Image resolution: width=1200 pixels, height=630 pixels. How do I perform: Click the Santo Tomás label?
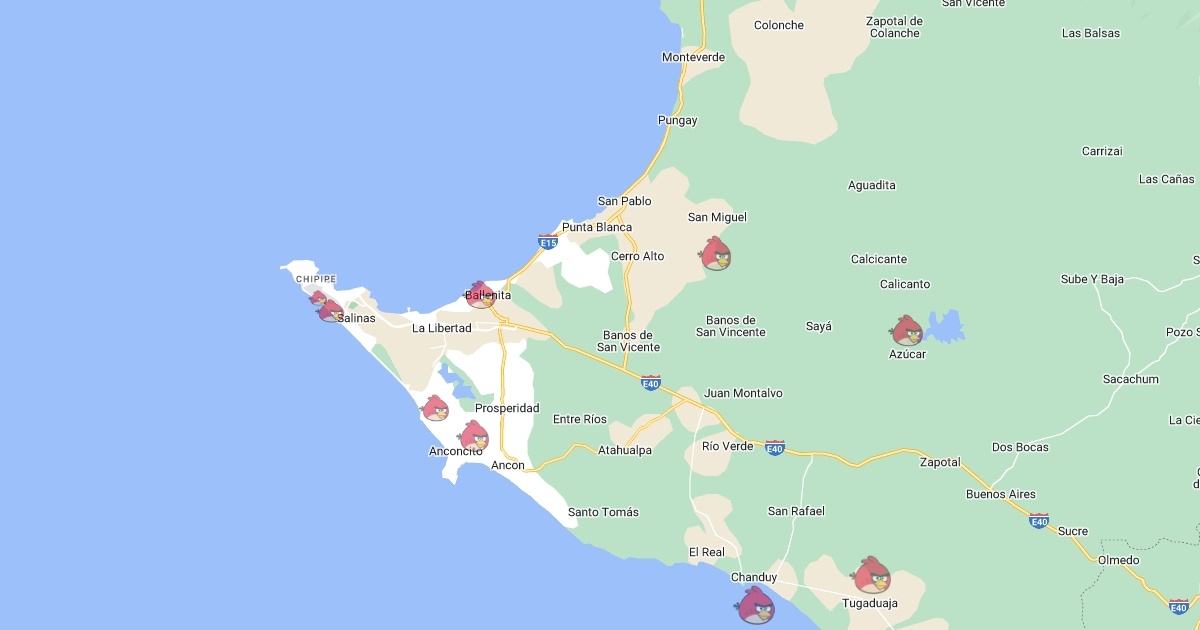[x=603, y=513]
